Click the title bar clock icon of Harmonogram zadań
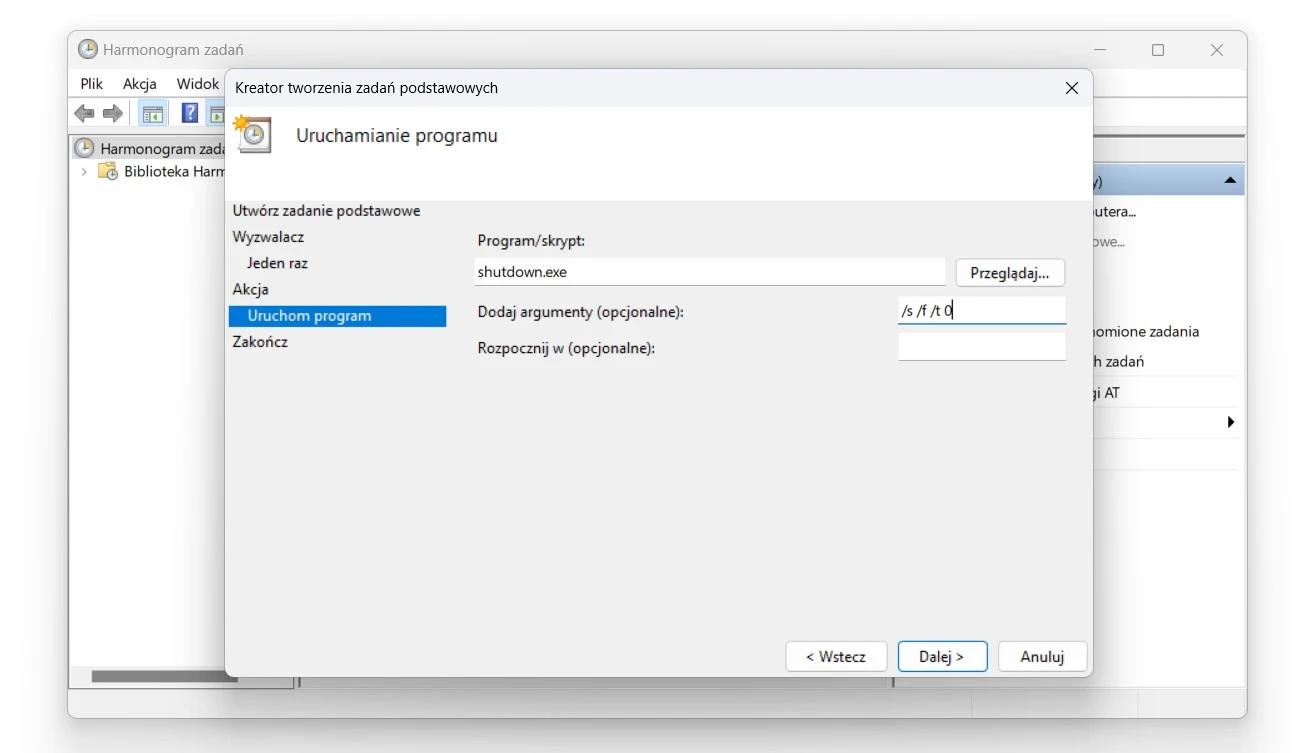Viewport: 1314px width, 753px height. [88, 49]
